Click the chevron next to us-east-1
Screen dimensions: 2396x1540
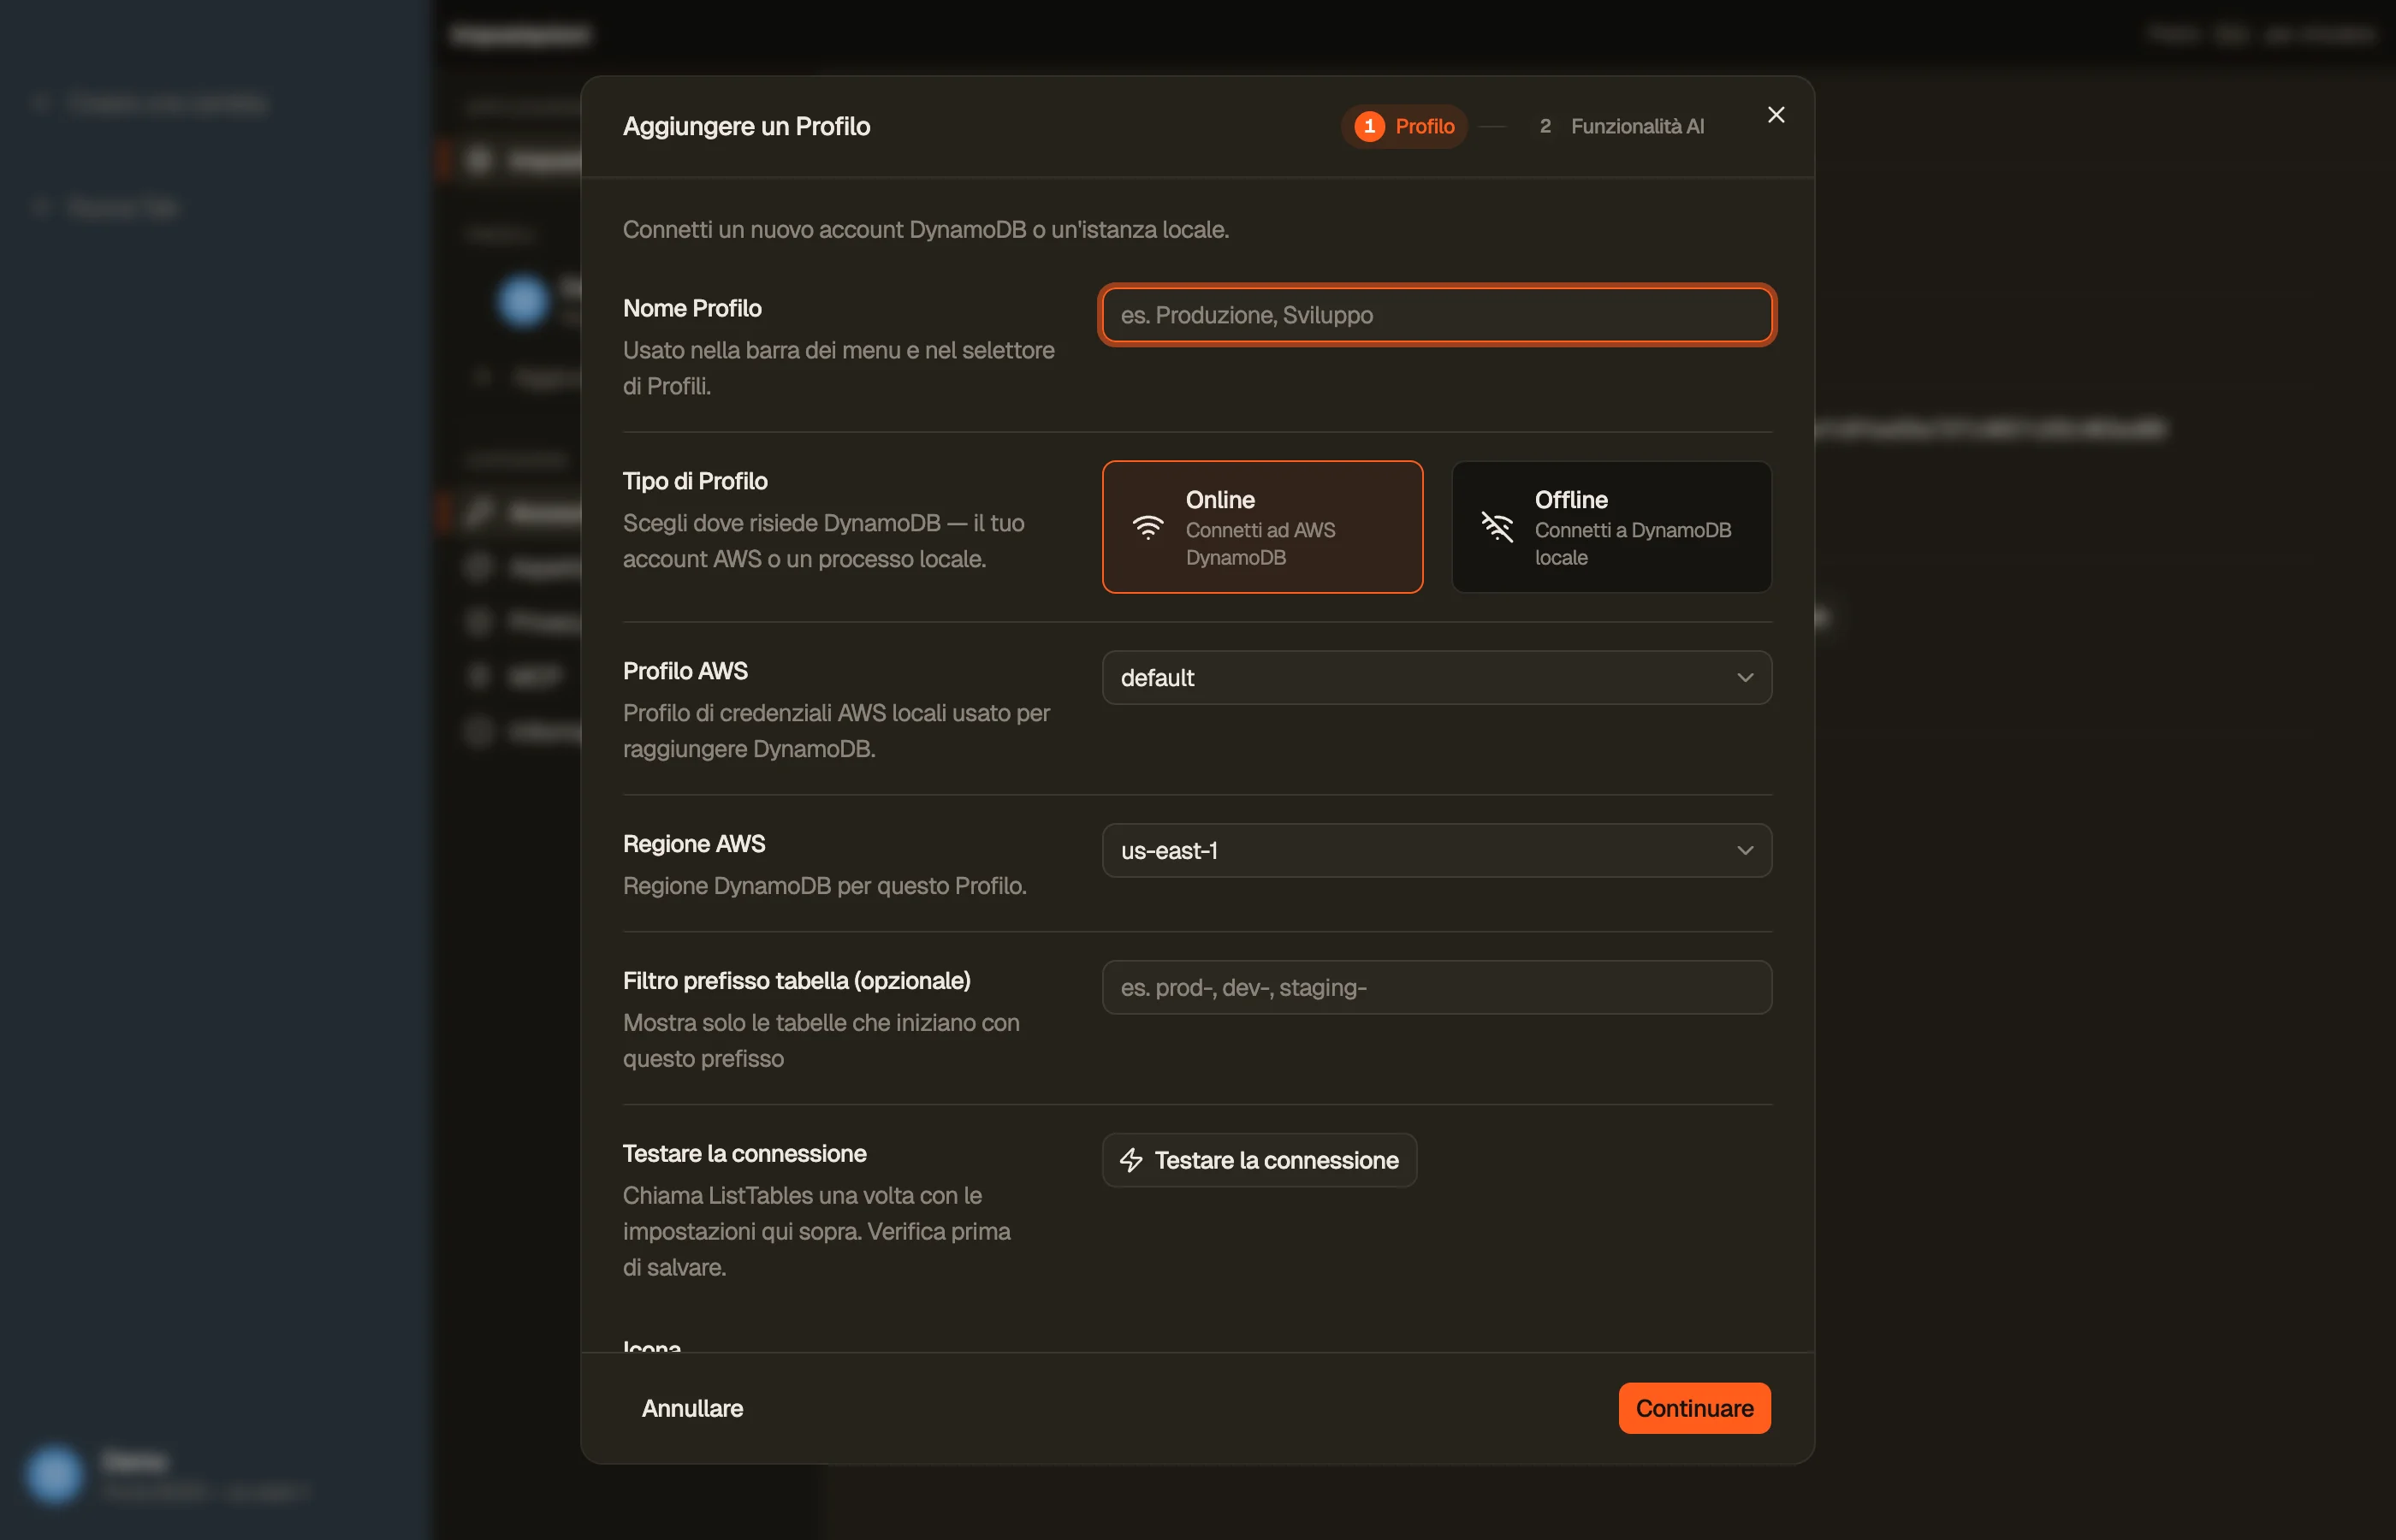coord(1744,851)
